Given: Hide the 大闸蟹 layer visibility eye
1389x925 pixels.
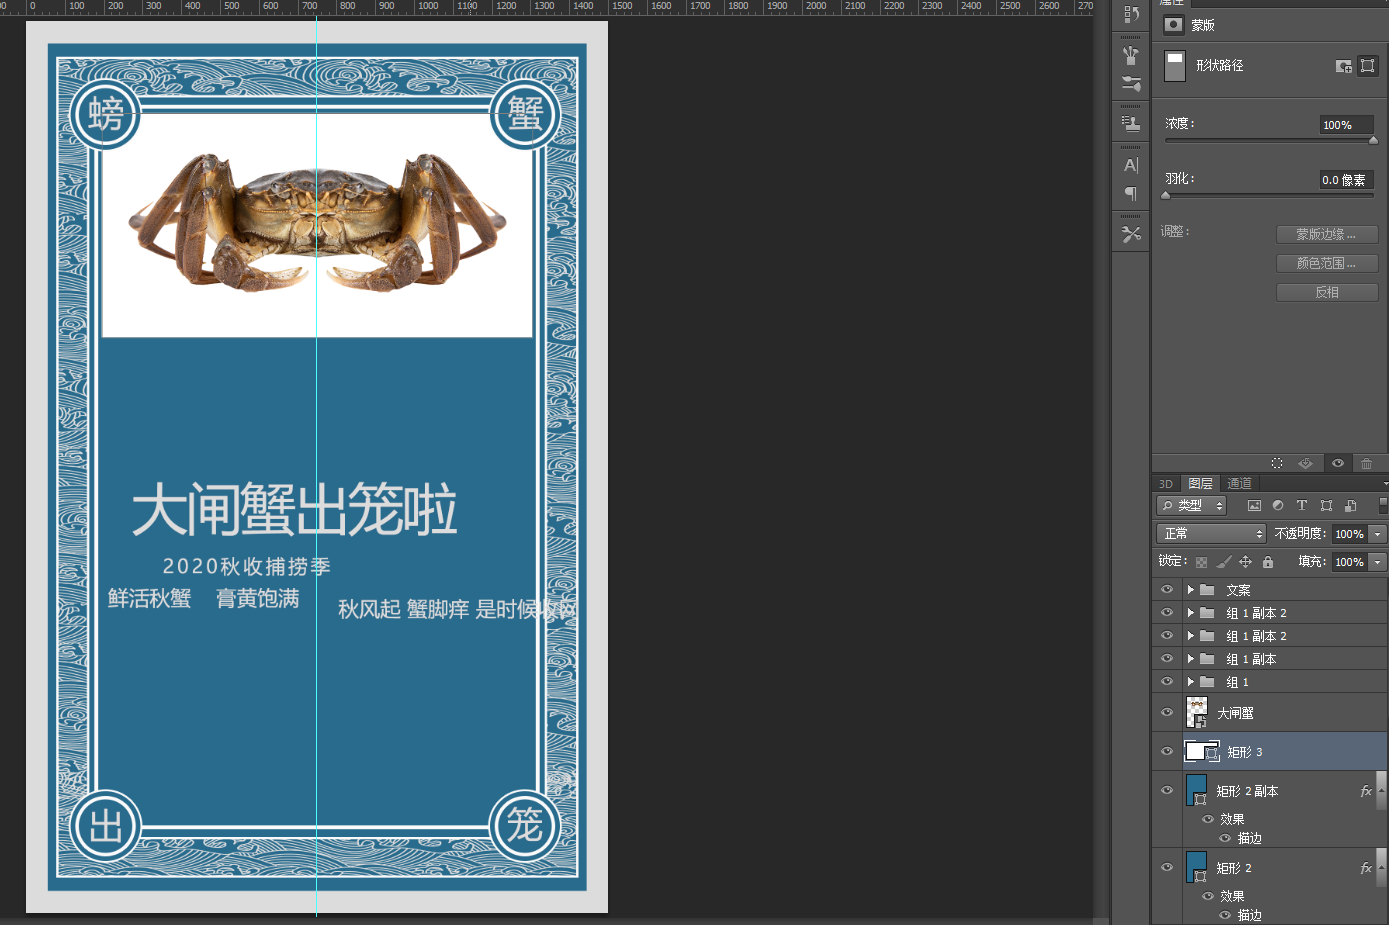Looking at the screenshot, I should pyautogui.click(x=1166, y=711).
